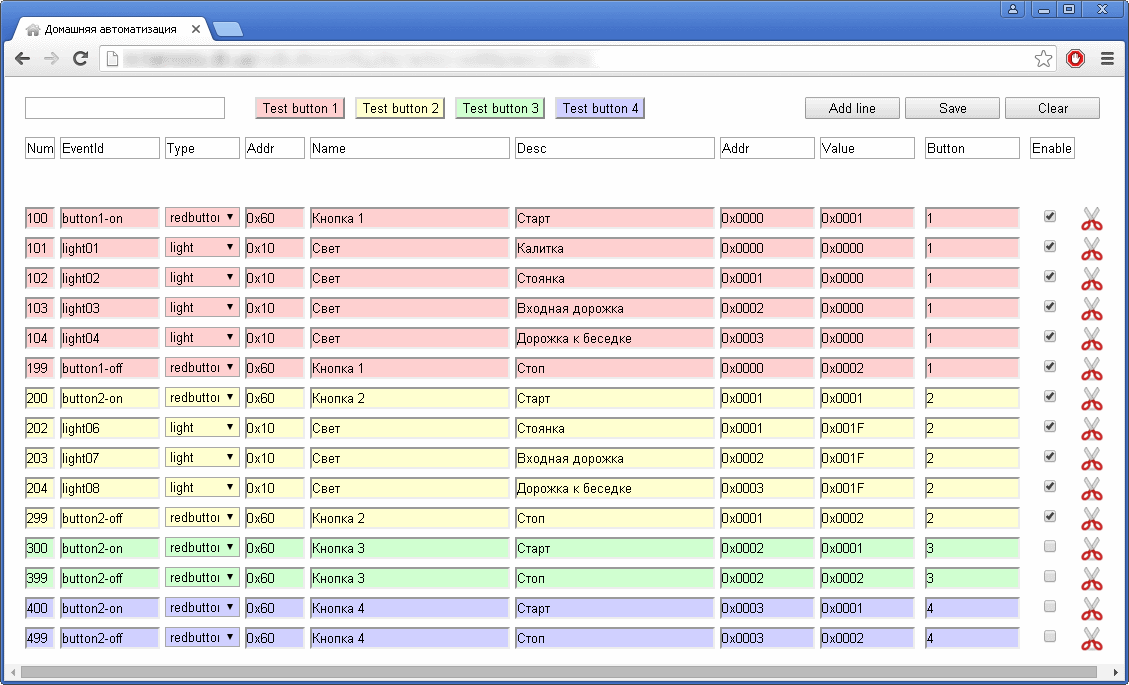Click Test button 3

pyautogui.click(x=500, y=108)
